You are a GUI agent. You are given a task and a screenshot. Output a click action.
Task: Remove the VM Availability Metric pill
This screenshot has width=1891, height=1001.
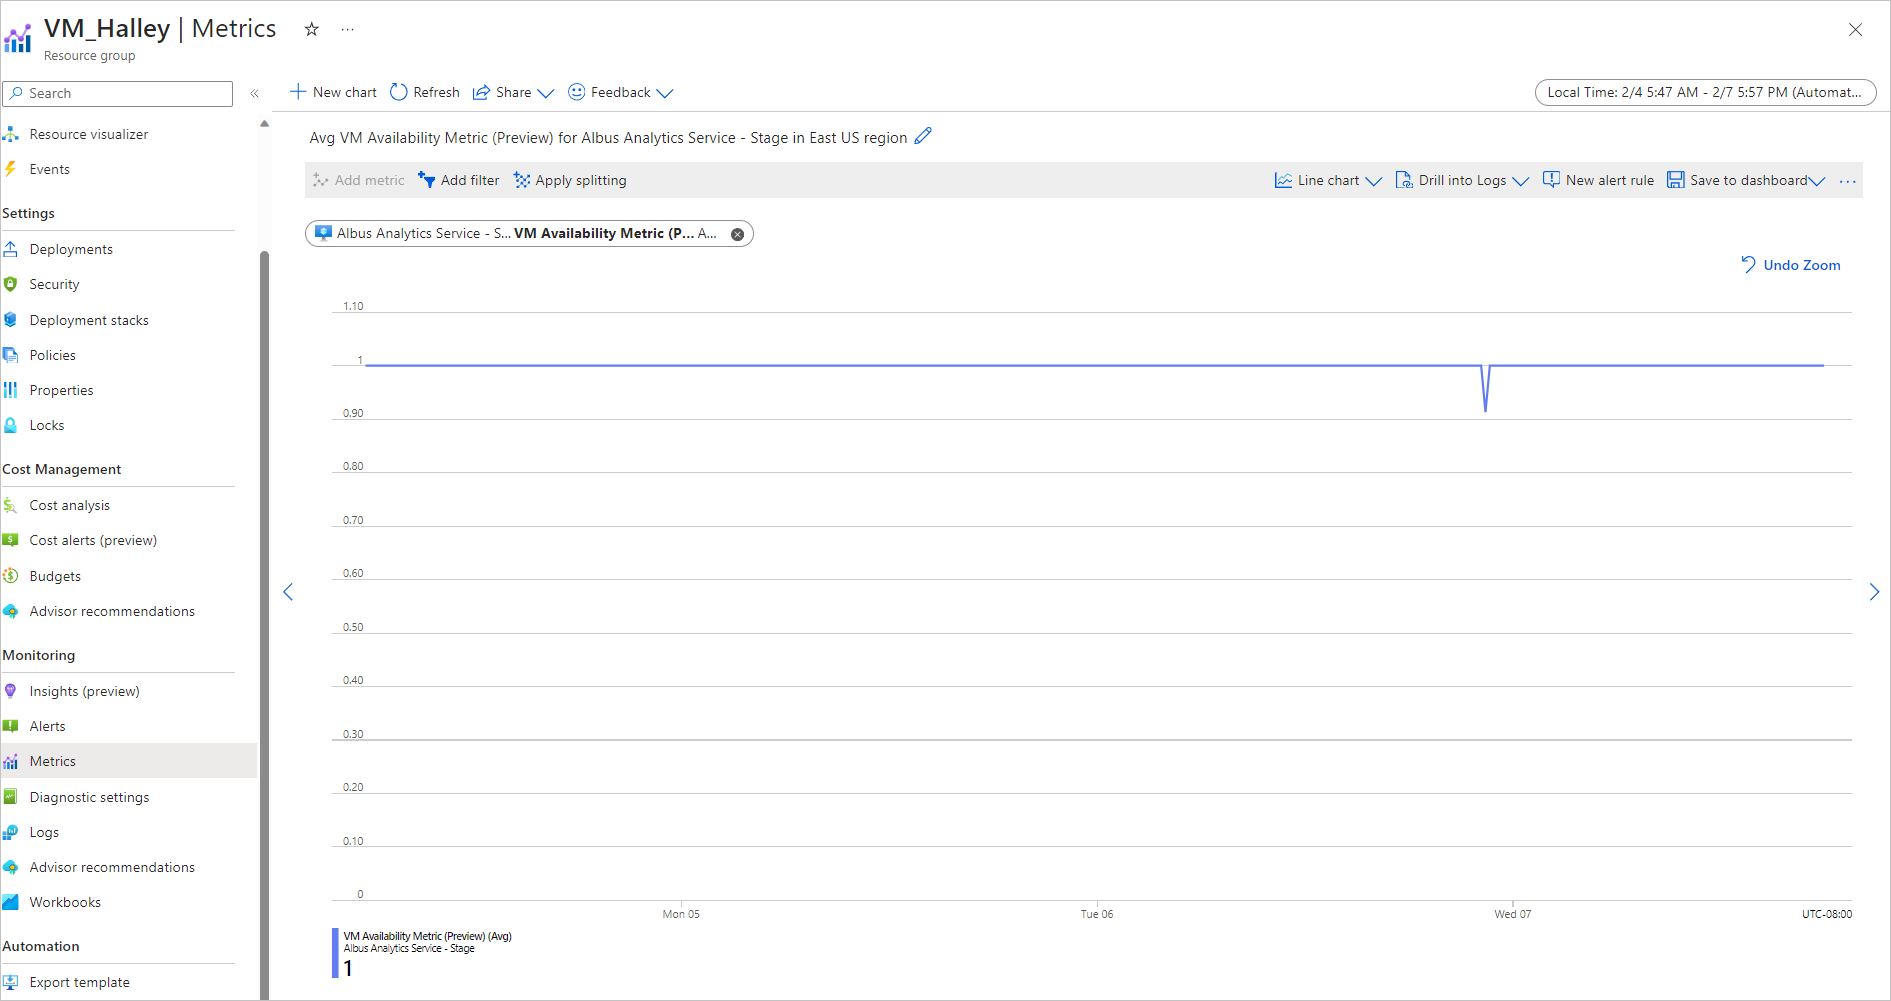pyautogui.click(x=737, y=234)
